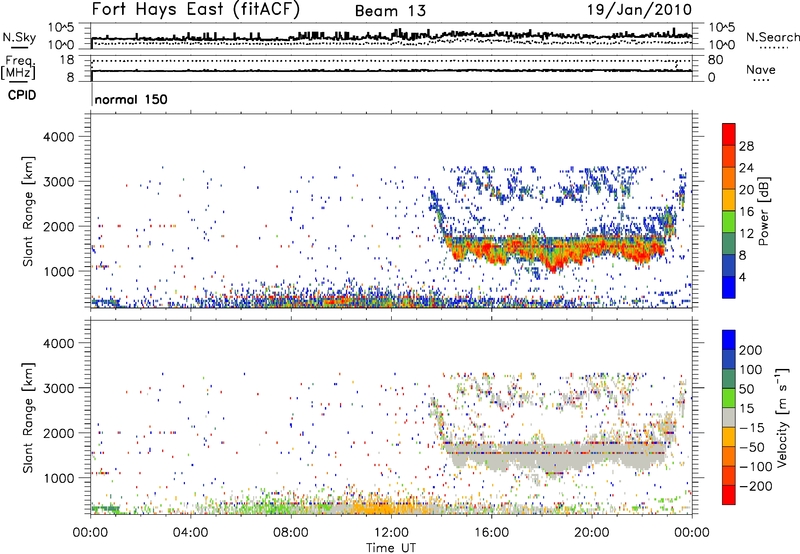Click the '80' Nave axis tick label
800x554 pixels.
tap(715, 60)
